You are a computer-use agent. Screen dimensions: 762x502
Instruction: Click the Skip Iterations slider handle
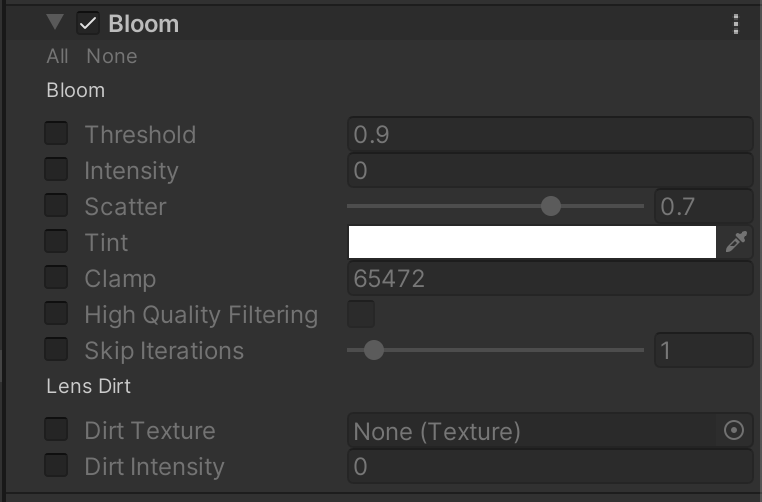click(374, 351)
